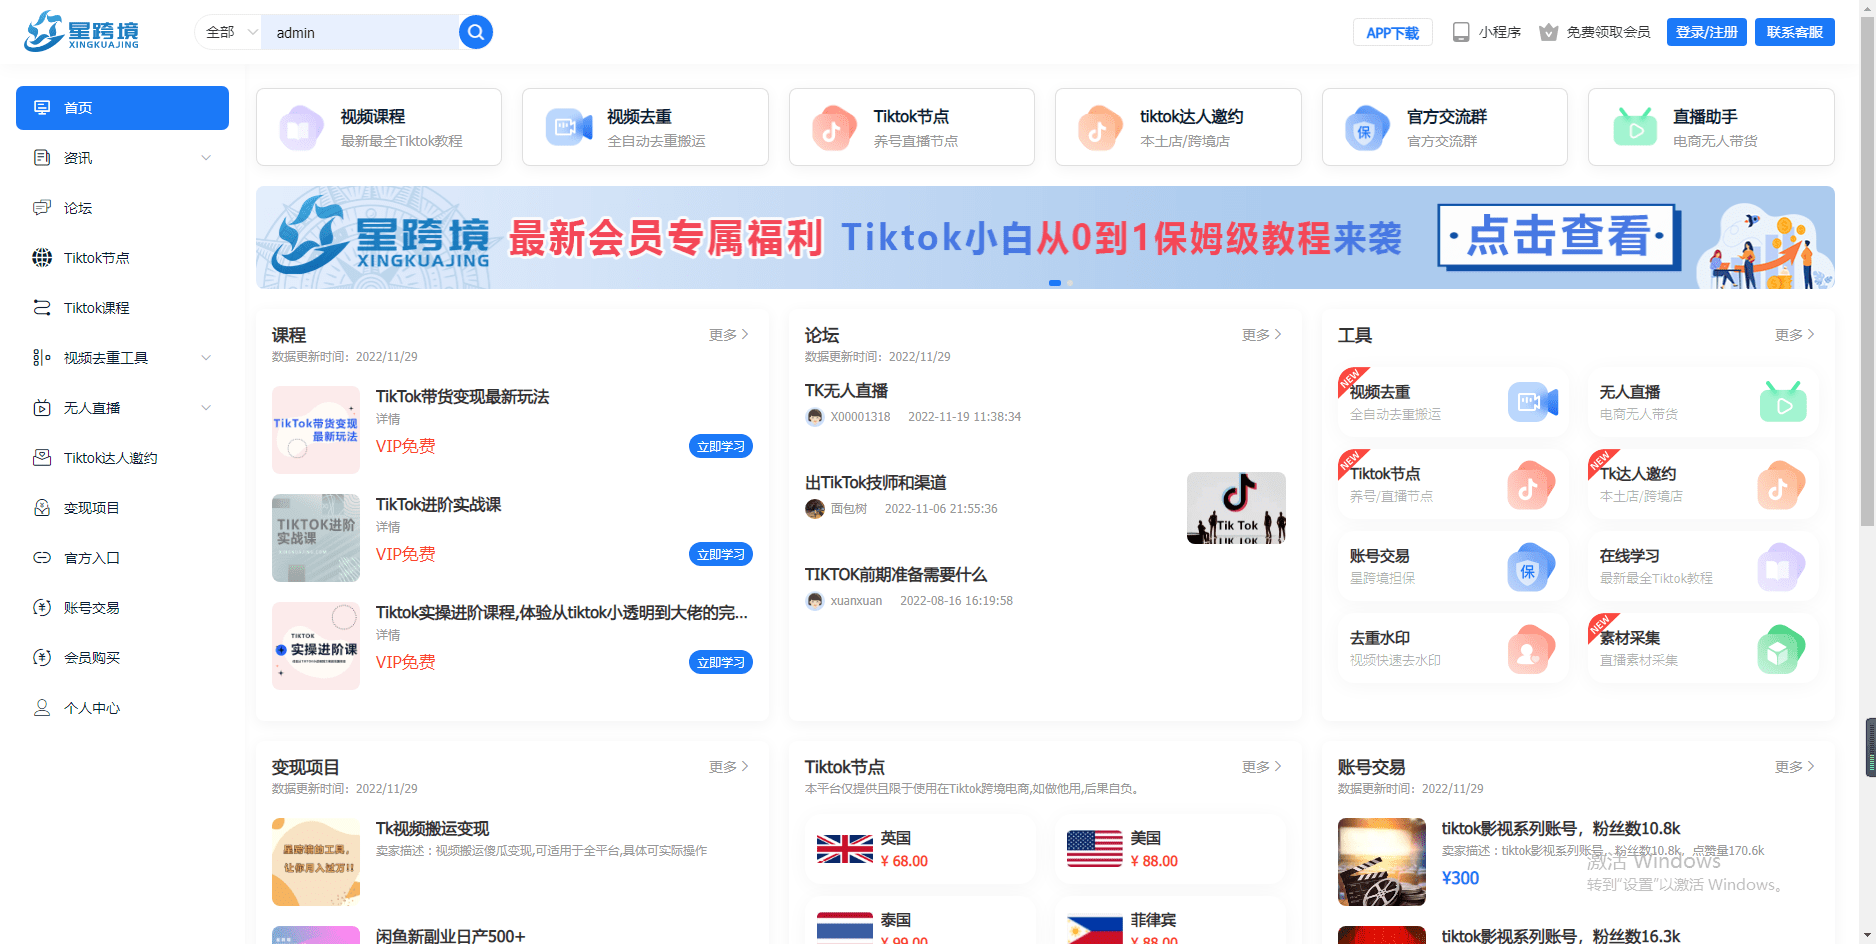Click 更多 in the 工具 section
This screenshot has width=1876, height=944.
1795,335
